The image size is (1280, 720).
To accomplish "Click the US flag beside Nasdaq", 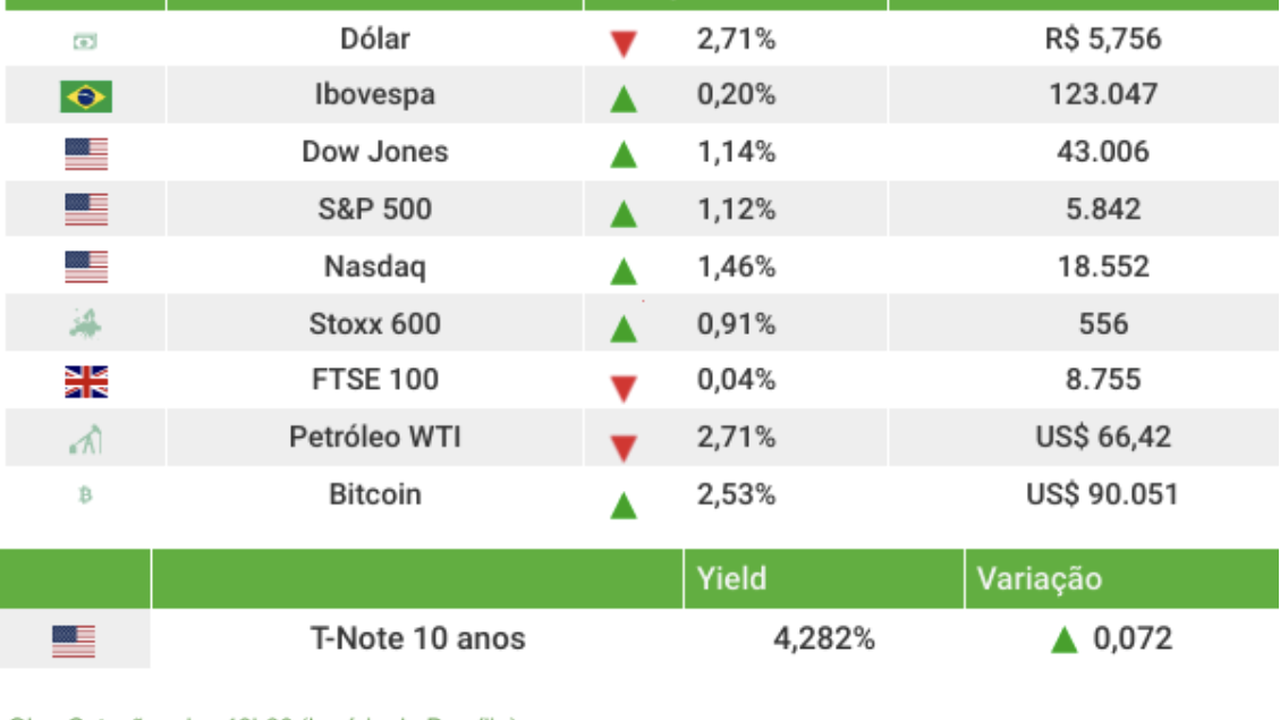I will pyautogui.click(x=85, y=267).
